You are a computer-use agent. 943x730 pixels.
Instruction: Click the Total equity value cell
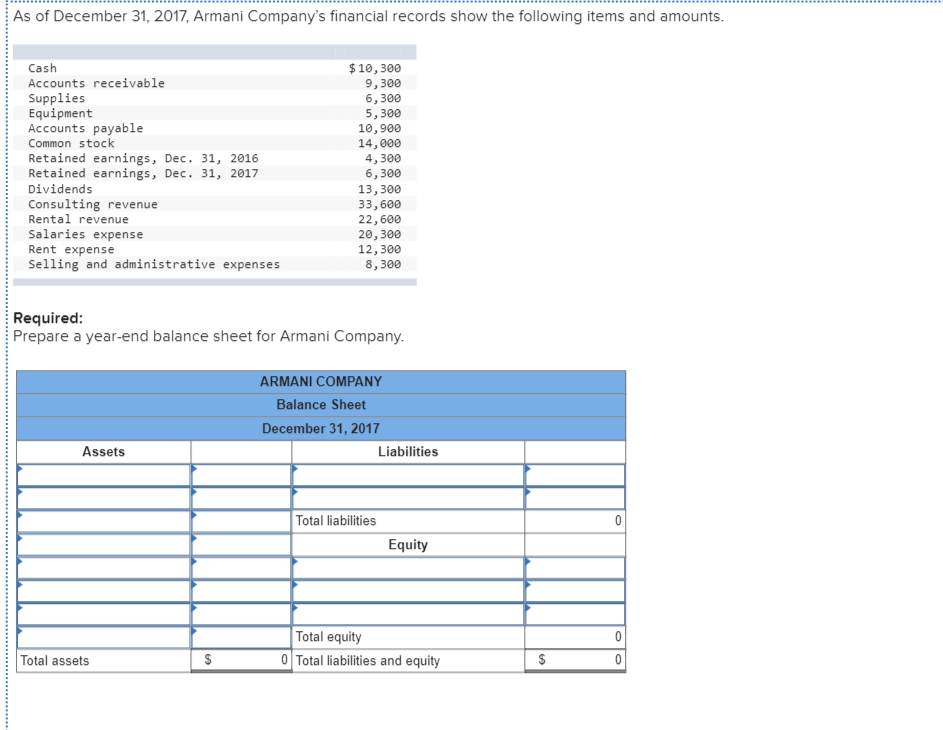(575, 637)
